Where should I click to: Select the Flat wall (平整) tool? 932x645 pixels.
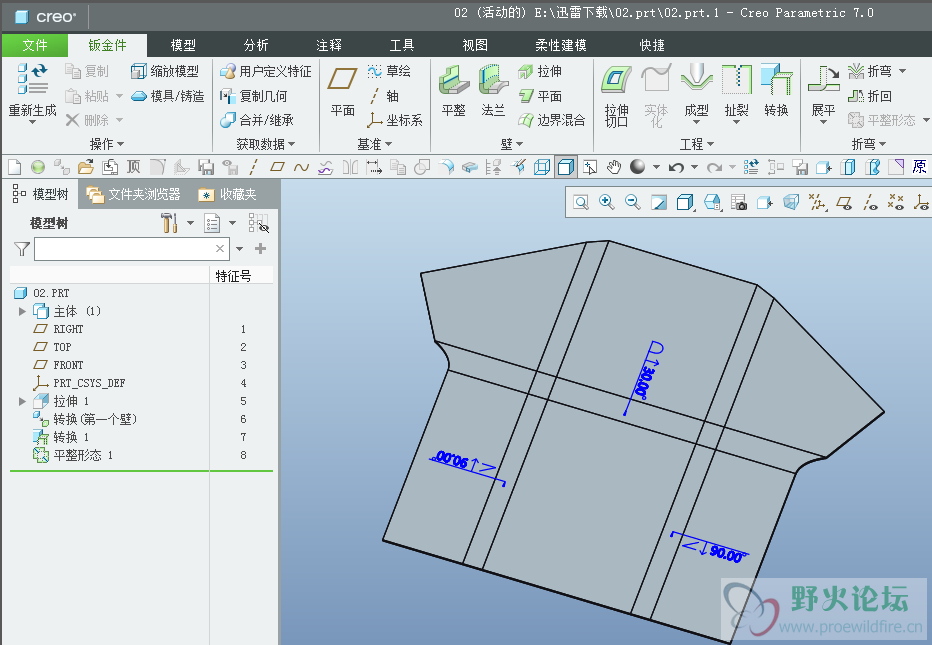click(x=453, y=81)
